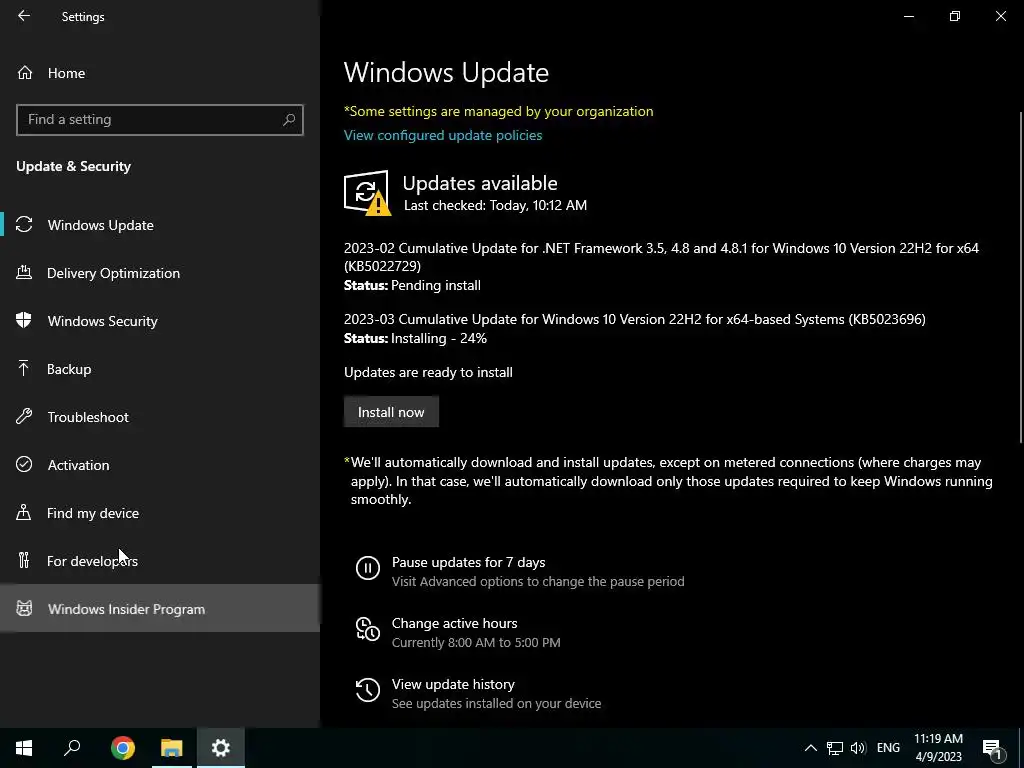Open Activation settings
Viewport: 1024px width, 768px height.
pos(160,465)
